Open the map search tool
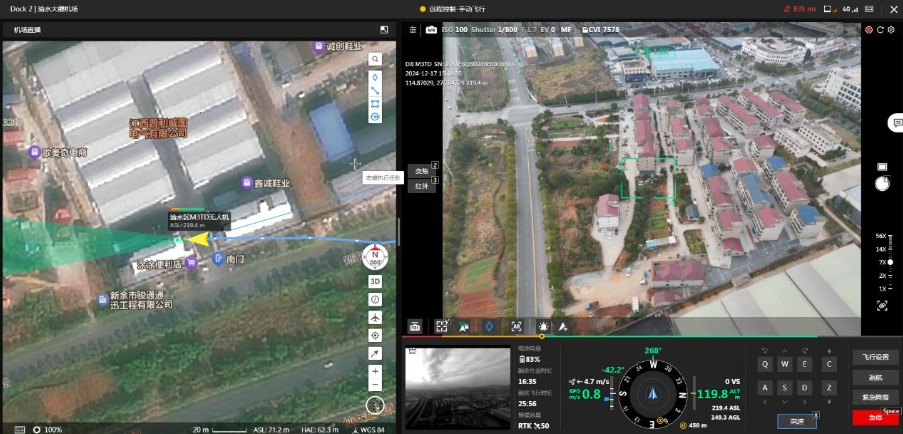This screenshot has height=434, width=903. point(375,59)
